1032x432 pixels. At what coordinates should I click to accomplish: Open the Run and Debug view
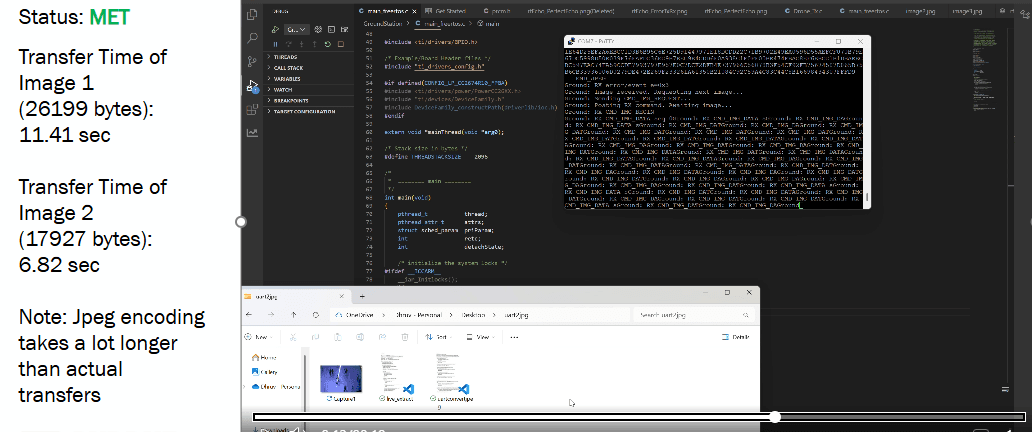pyautogui.click(x=252, y=85)
